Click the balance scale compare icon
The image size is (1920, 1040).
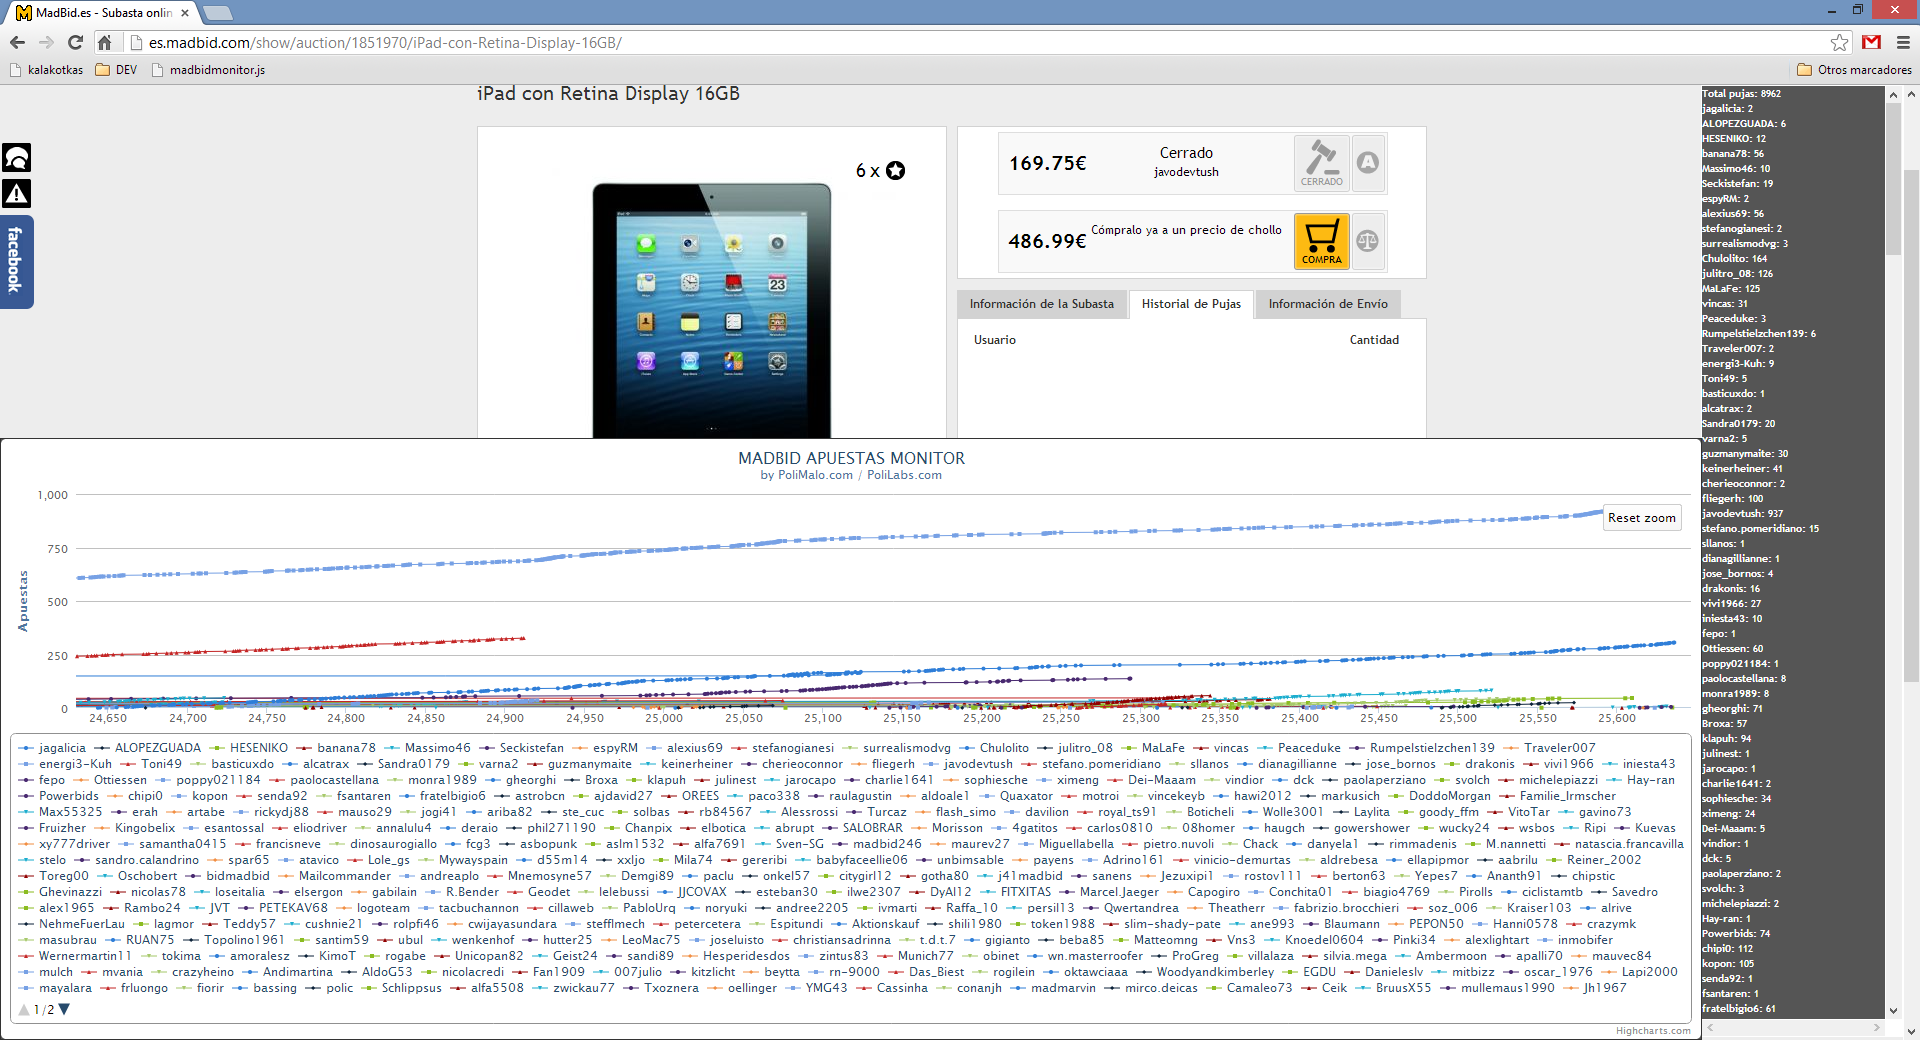(x=1368, y=241)
